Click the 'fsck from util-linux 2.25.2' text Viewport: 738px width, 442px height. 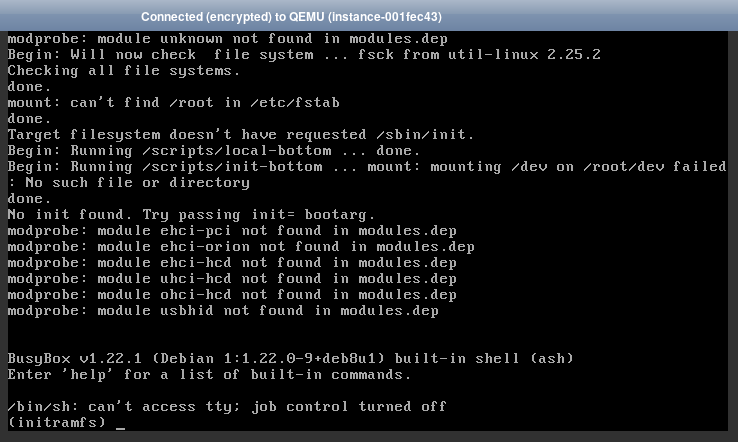[x=479, y=55]
